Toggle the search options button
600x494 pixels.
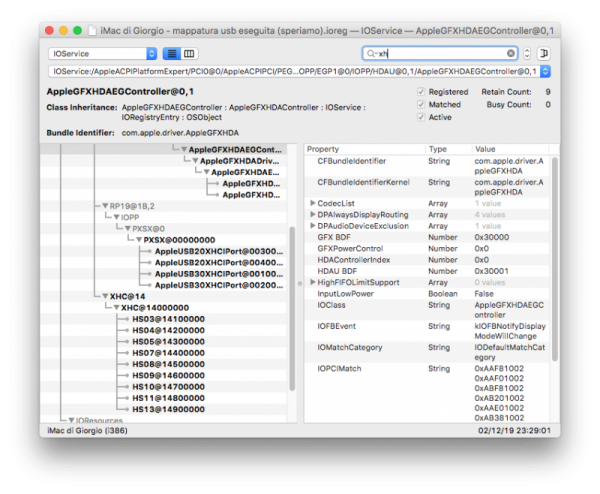click(544, 53)
